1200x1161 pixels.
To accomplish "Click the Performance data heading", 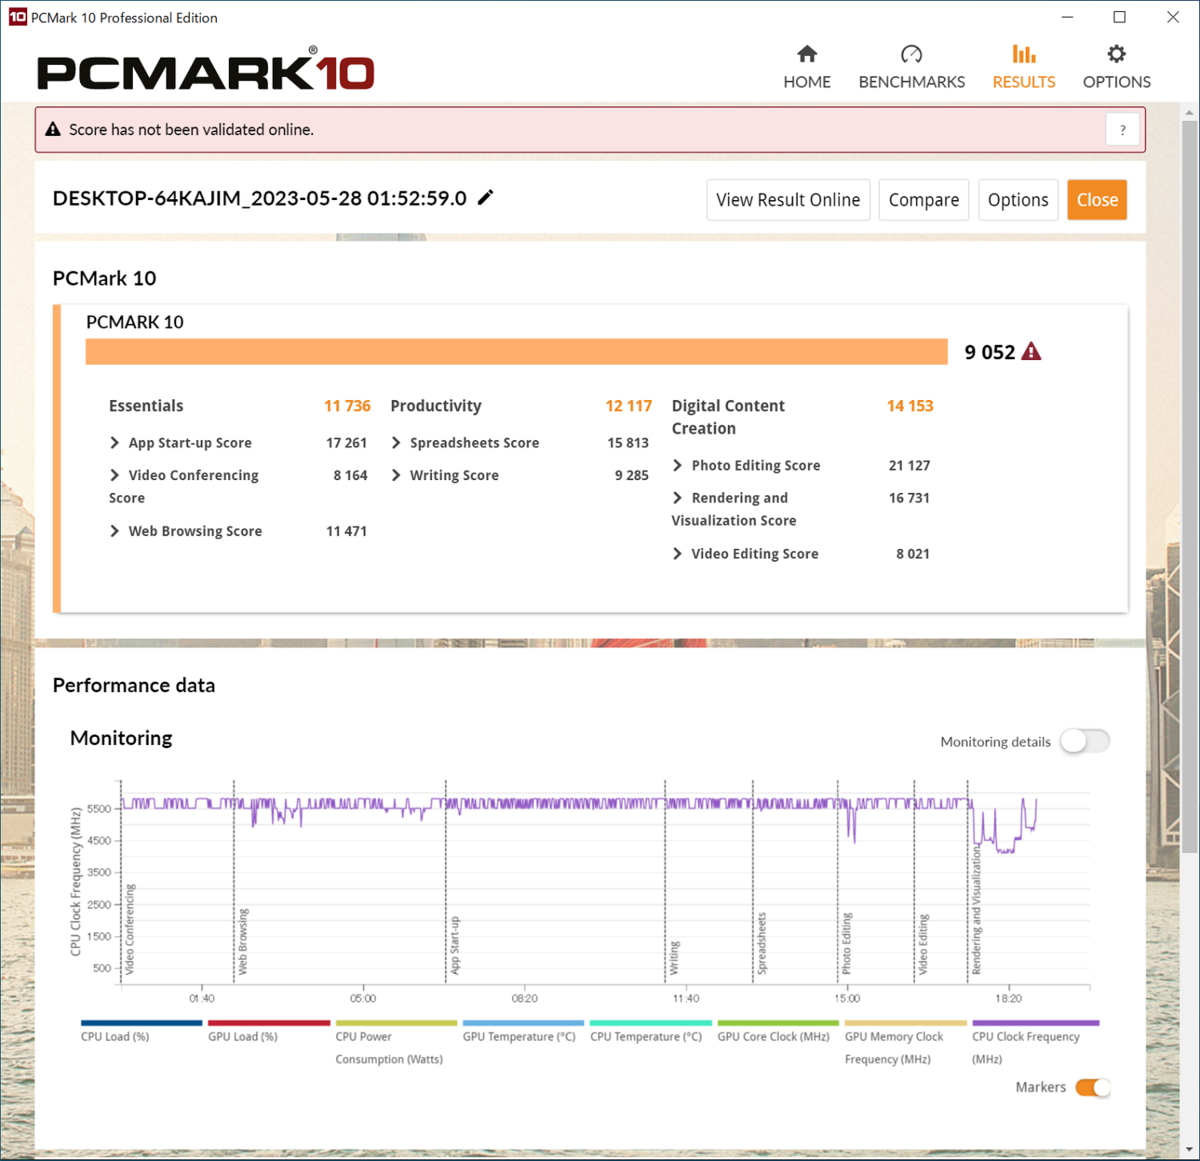I will coord(134,685).
